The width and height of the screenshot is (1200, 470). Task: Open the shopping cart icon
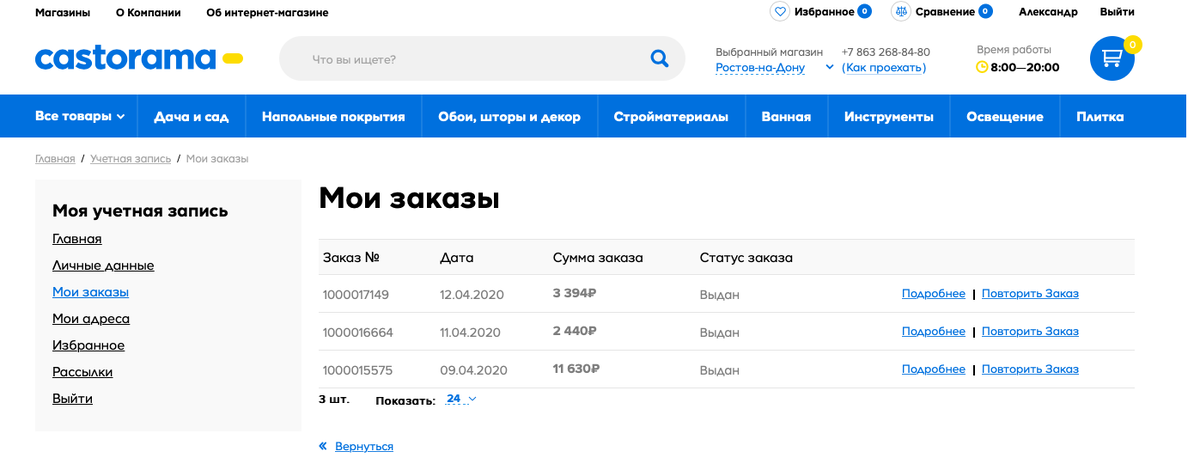click(x=1112, y=58)
